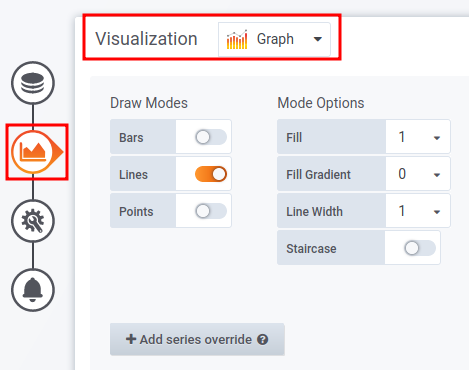This screenshot has height=374, width=469.
Task: Open the Fill Gradient dropdown
Action: pyautogui.click(x=418, y=174)
